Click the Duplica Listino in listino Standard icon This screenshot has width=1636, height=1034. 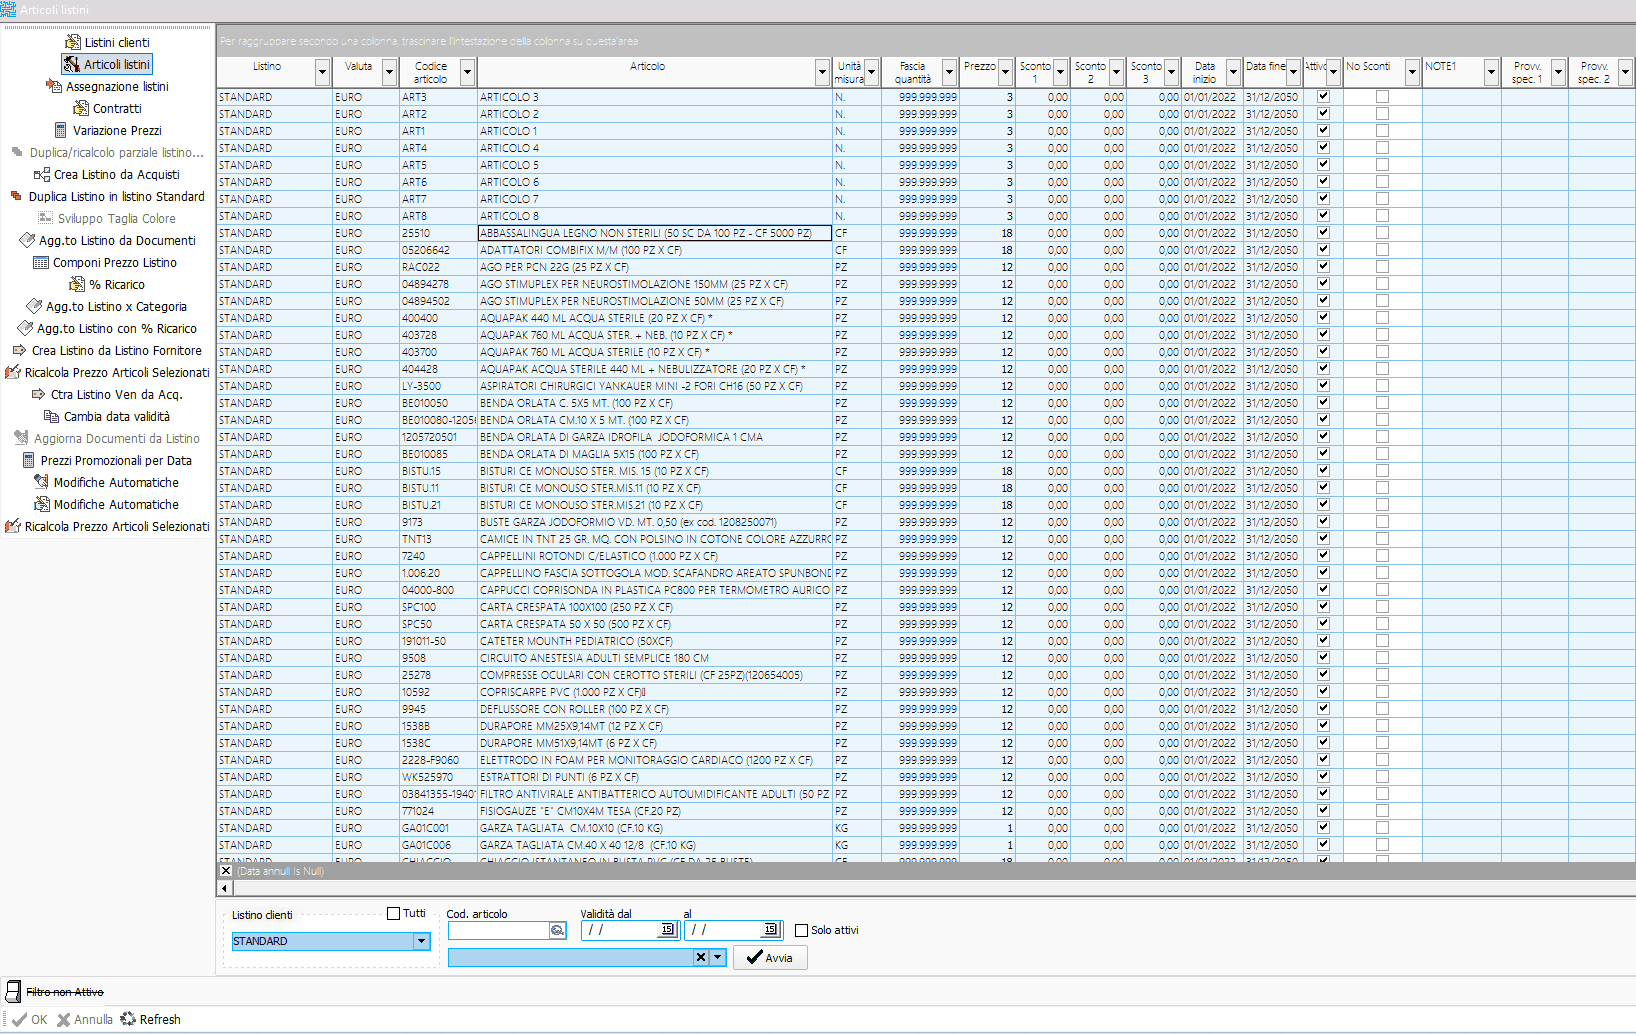(x=16, y=196)
